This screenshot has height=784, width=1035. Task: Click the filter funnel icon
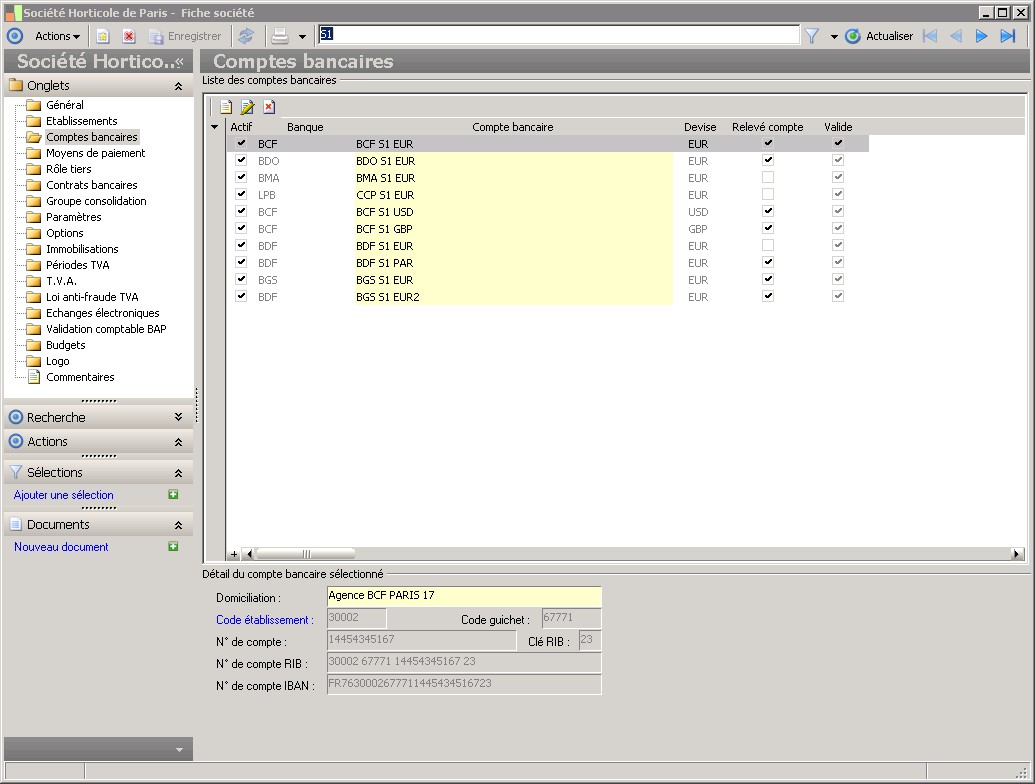coord(812,36)
